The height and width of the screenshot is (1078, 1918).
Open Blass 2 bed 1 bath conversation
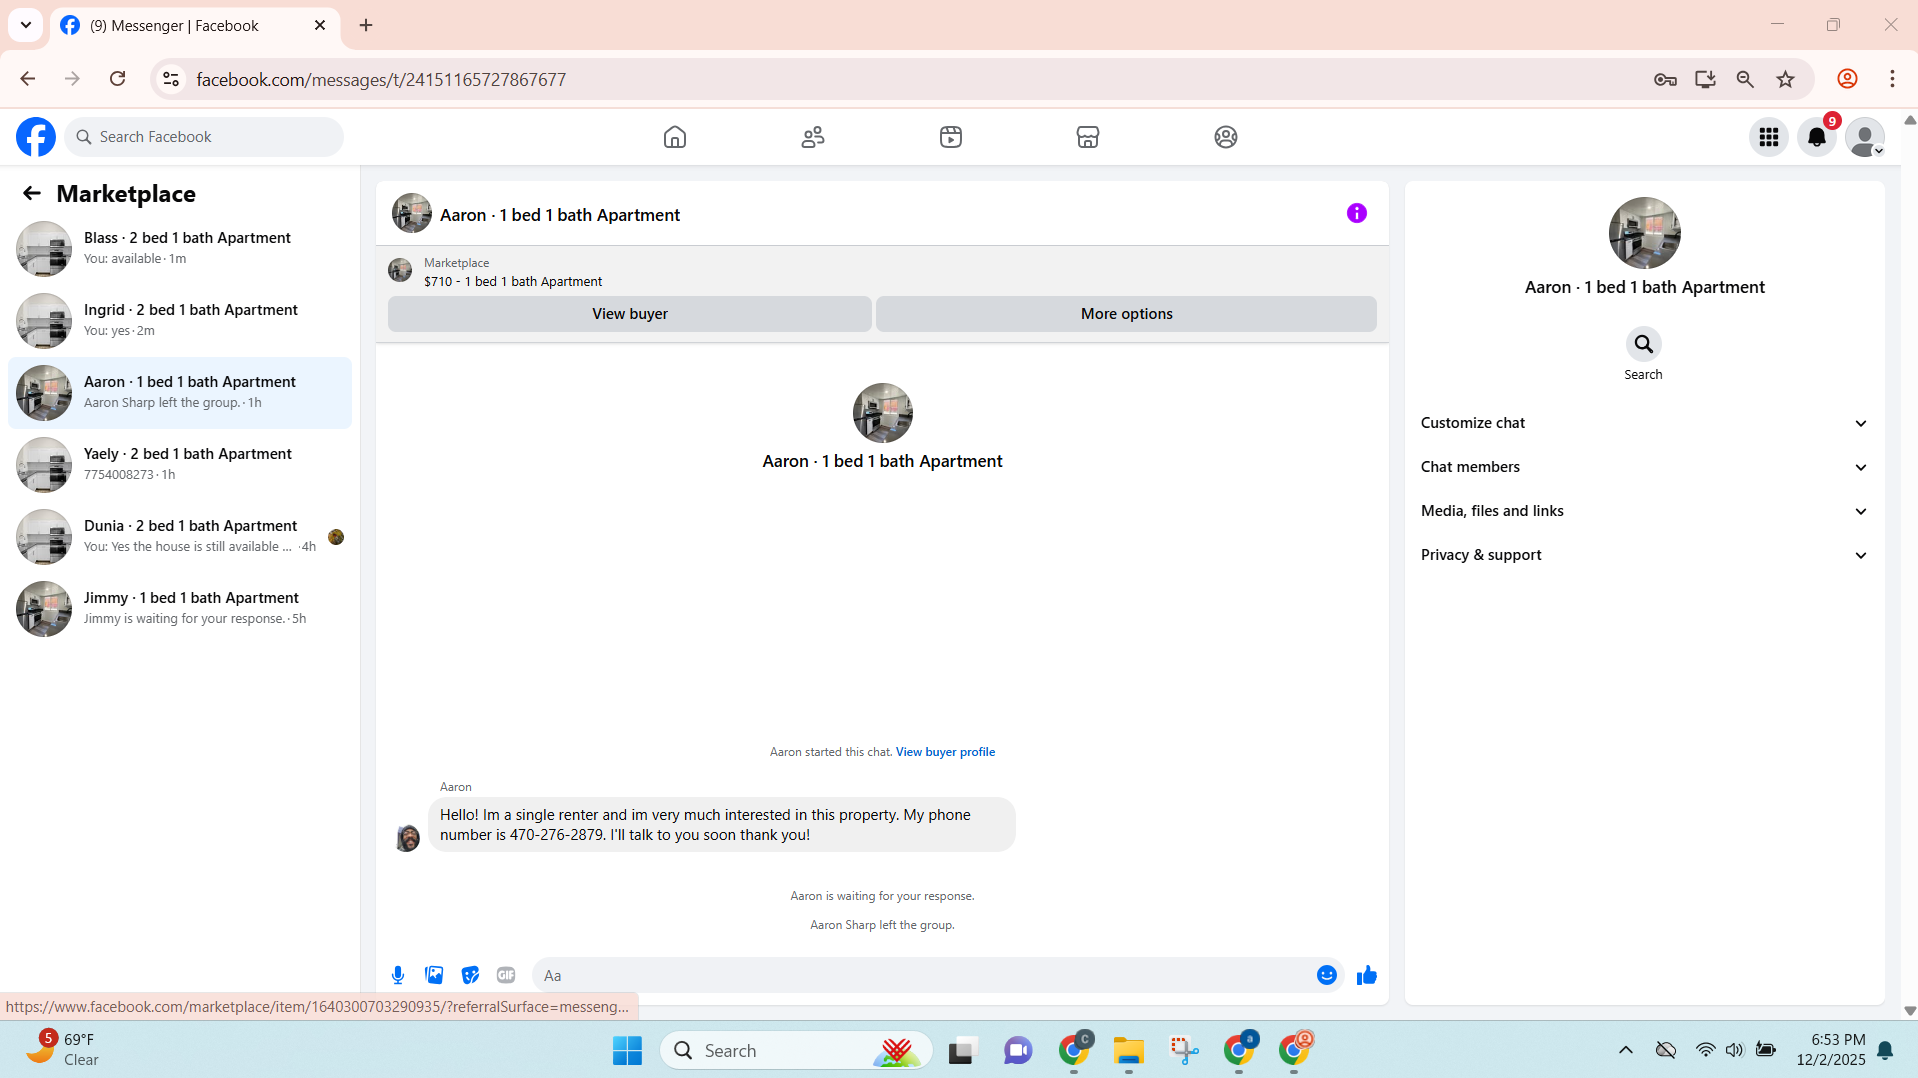point(180,248)
